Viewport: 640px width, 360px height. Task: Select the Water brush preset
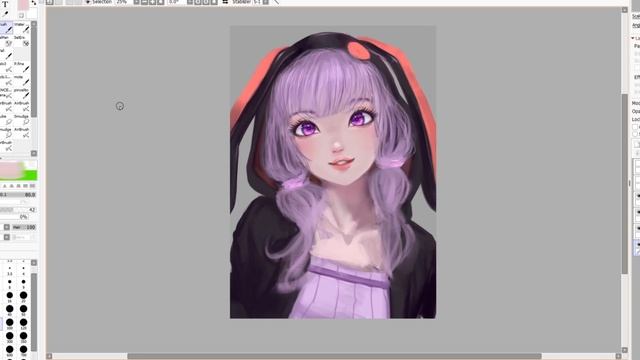coord(22,28)
